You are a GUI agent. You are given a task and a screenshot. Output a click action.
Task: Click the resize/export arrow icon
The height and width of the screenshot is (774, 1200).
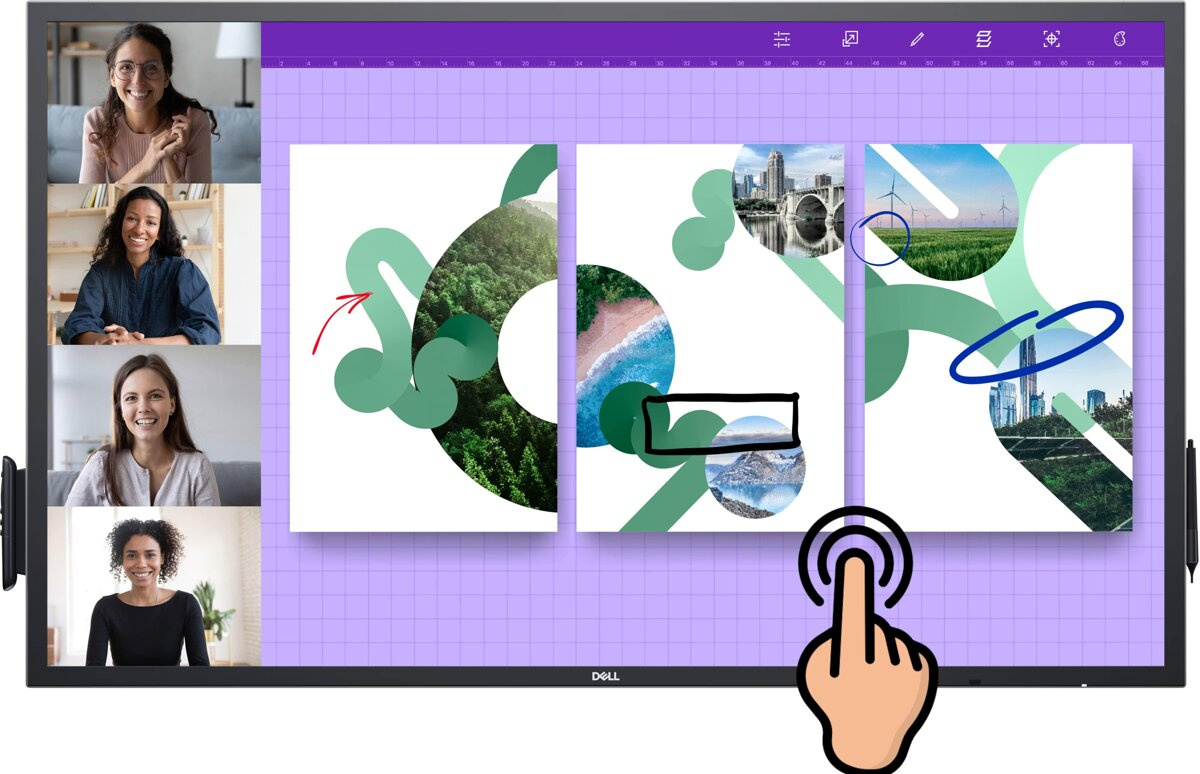pyautogui.click(x=849, y=39)
